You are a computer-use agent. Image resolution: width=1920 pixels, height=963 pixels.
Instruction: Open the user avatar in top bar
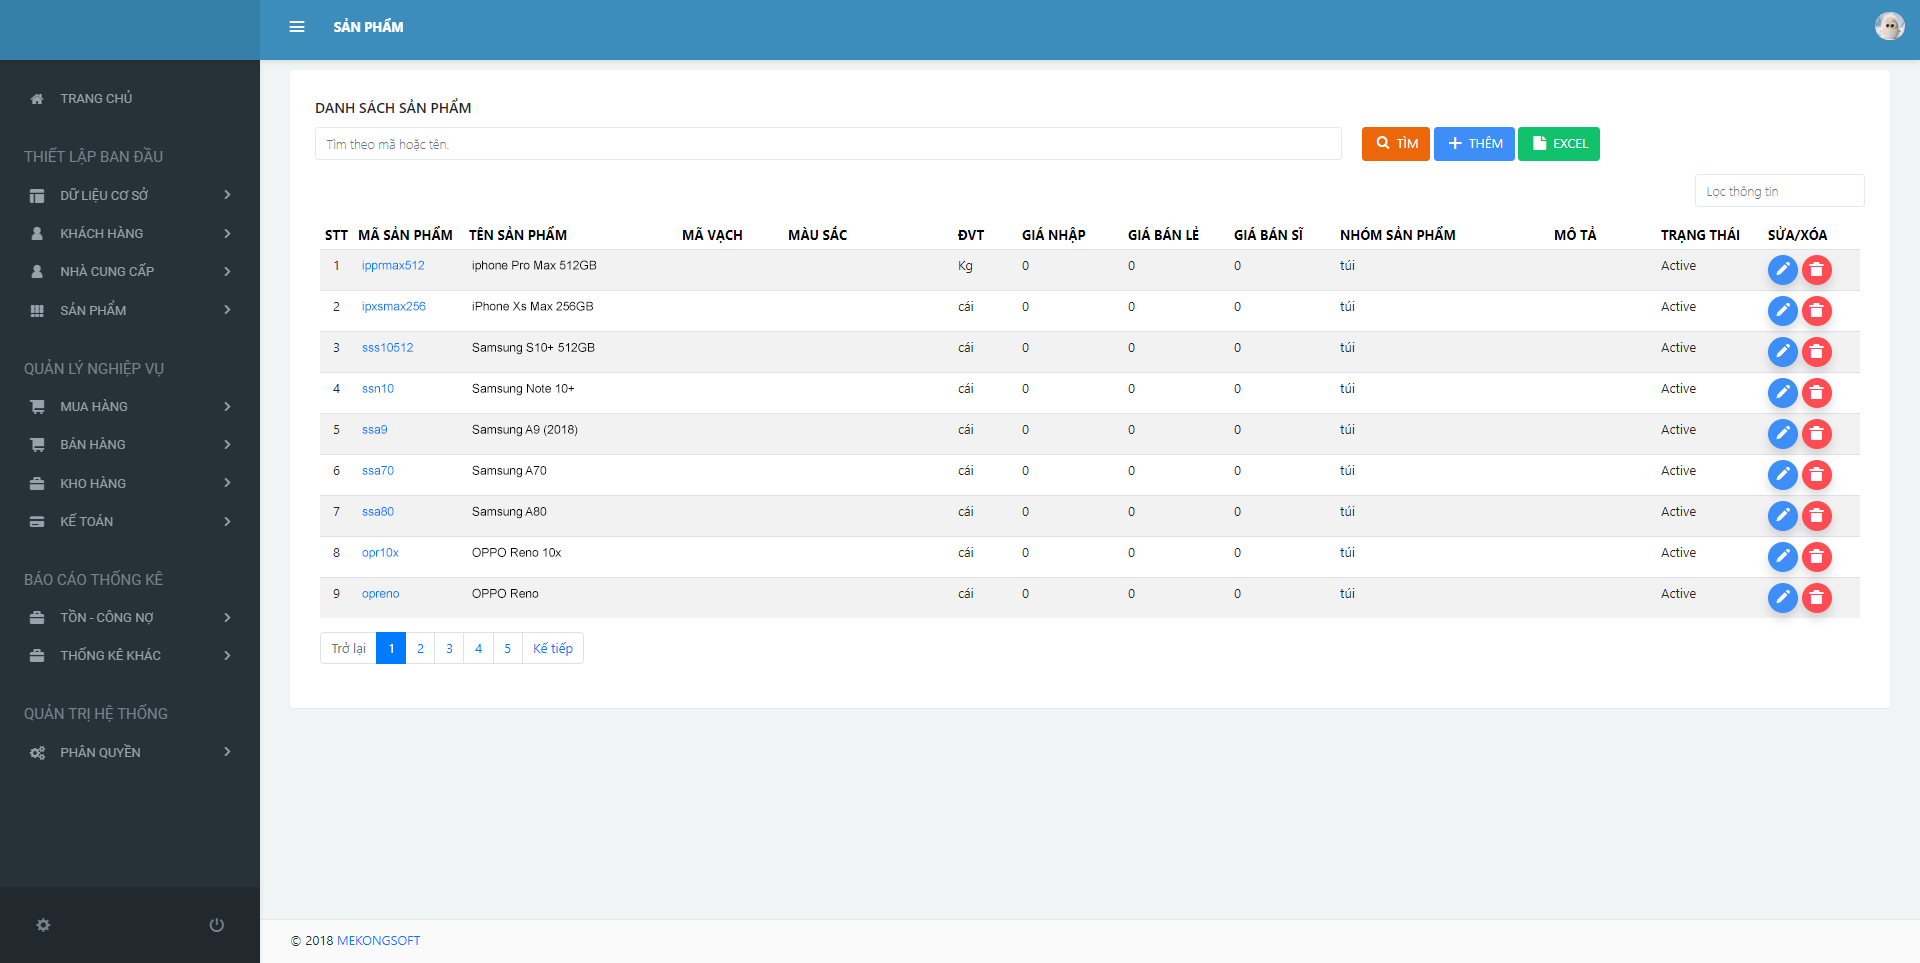1889,26
